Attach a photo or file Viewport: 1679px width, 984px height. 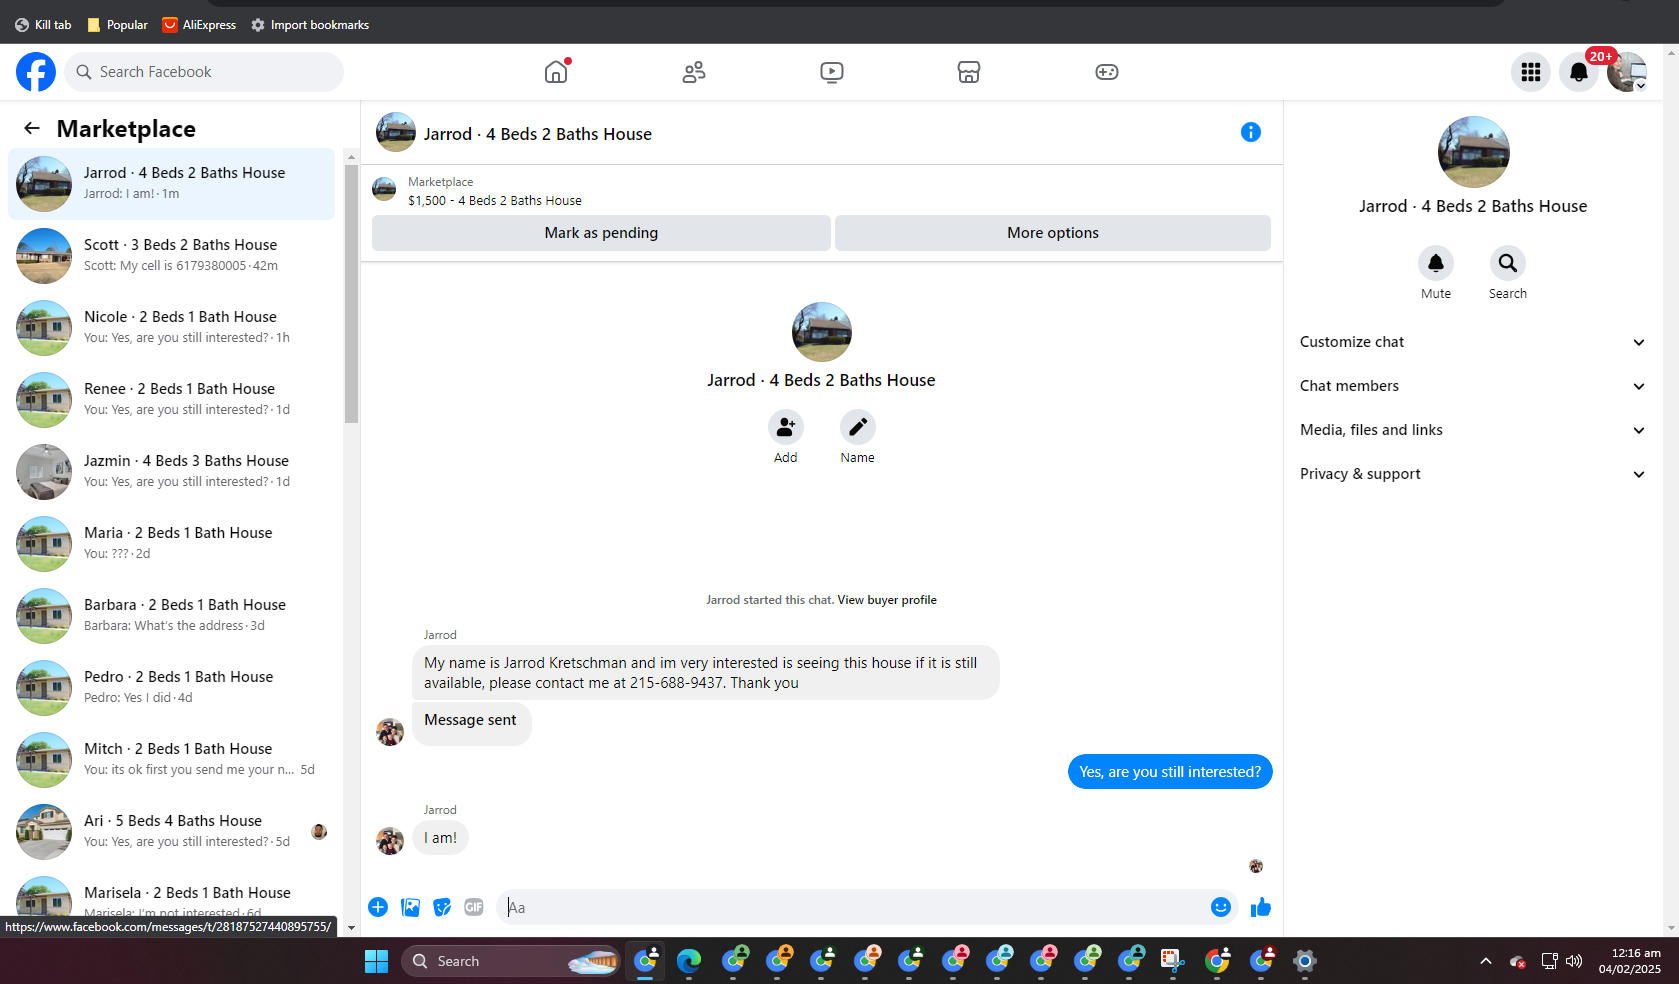coord(410,907)
